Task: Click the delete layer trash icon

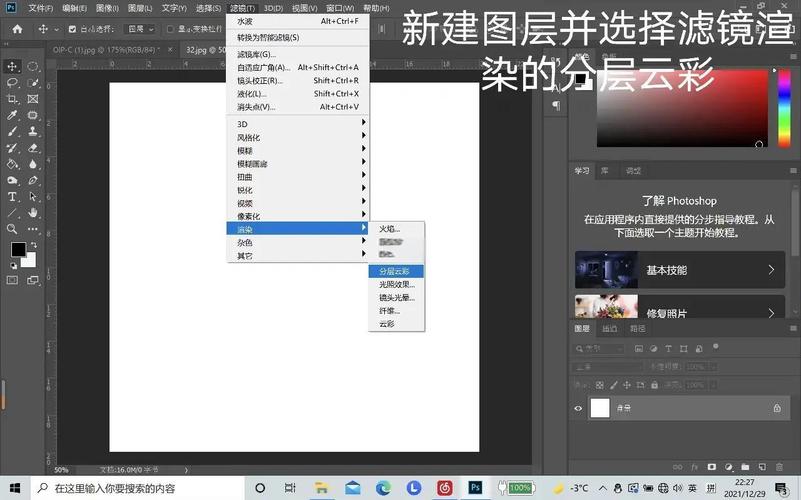Action: 779,467
